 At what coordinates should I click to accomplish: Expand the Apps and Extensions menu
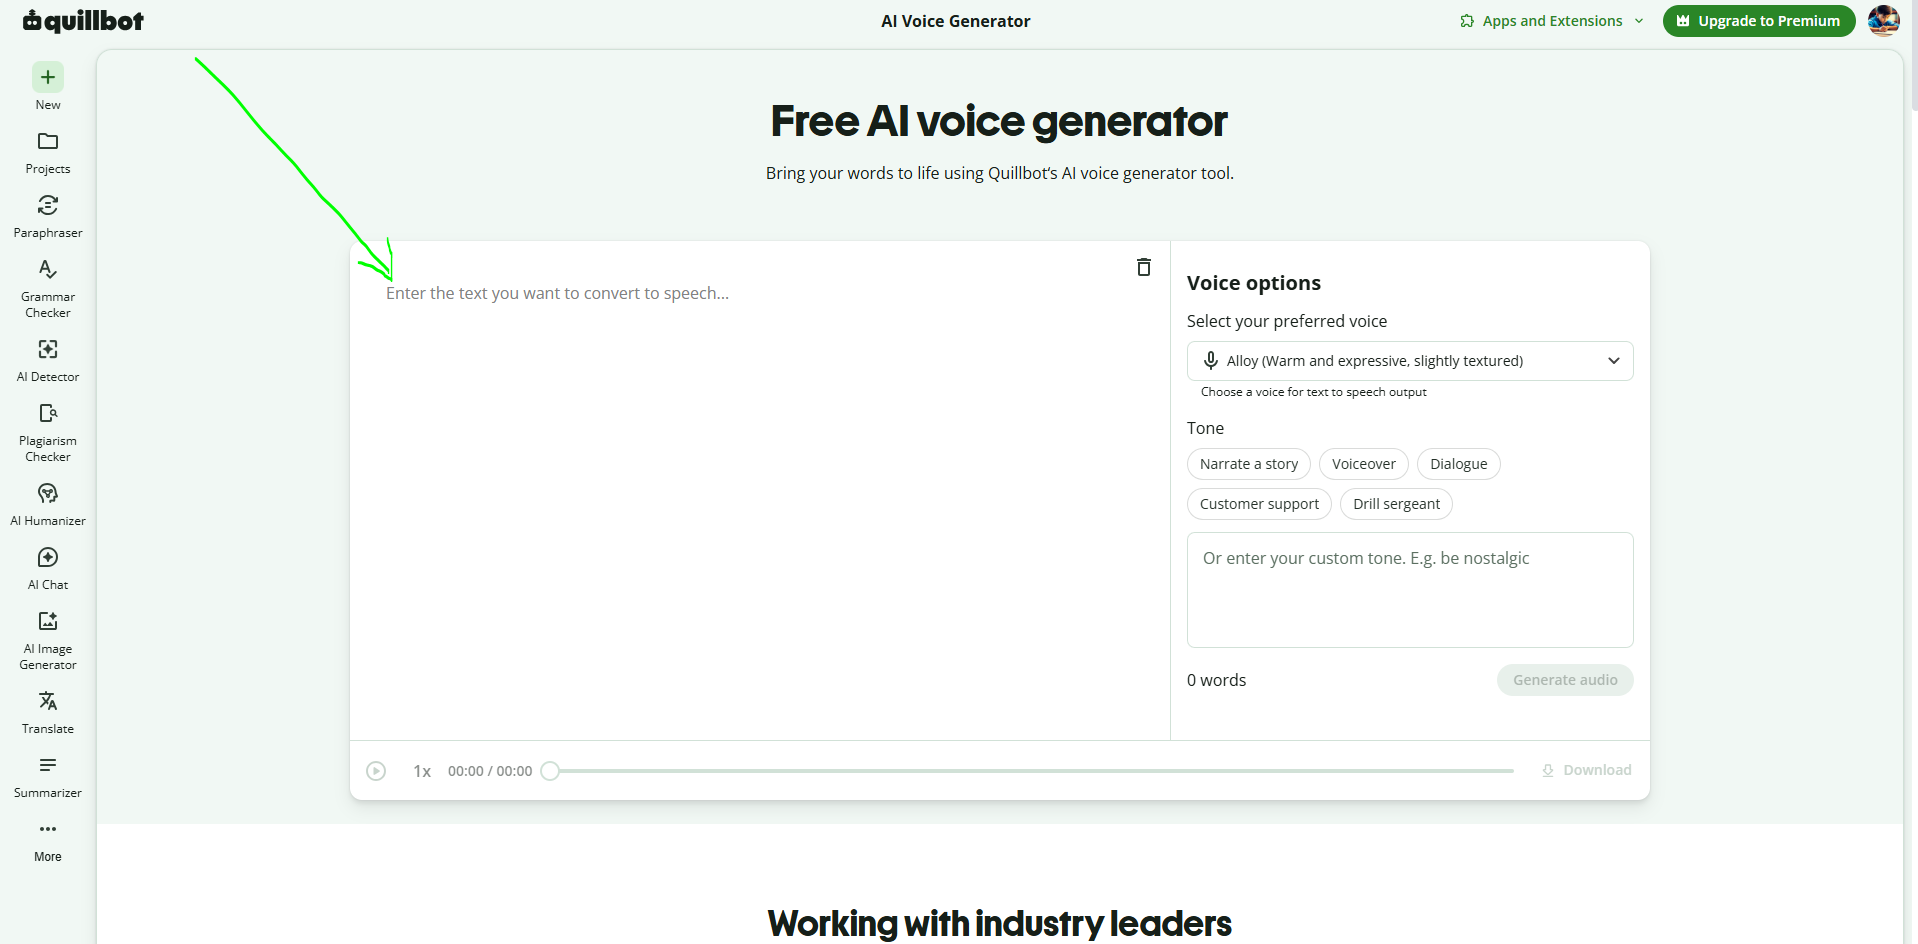tap(1551, 21)
